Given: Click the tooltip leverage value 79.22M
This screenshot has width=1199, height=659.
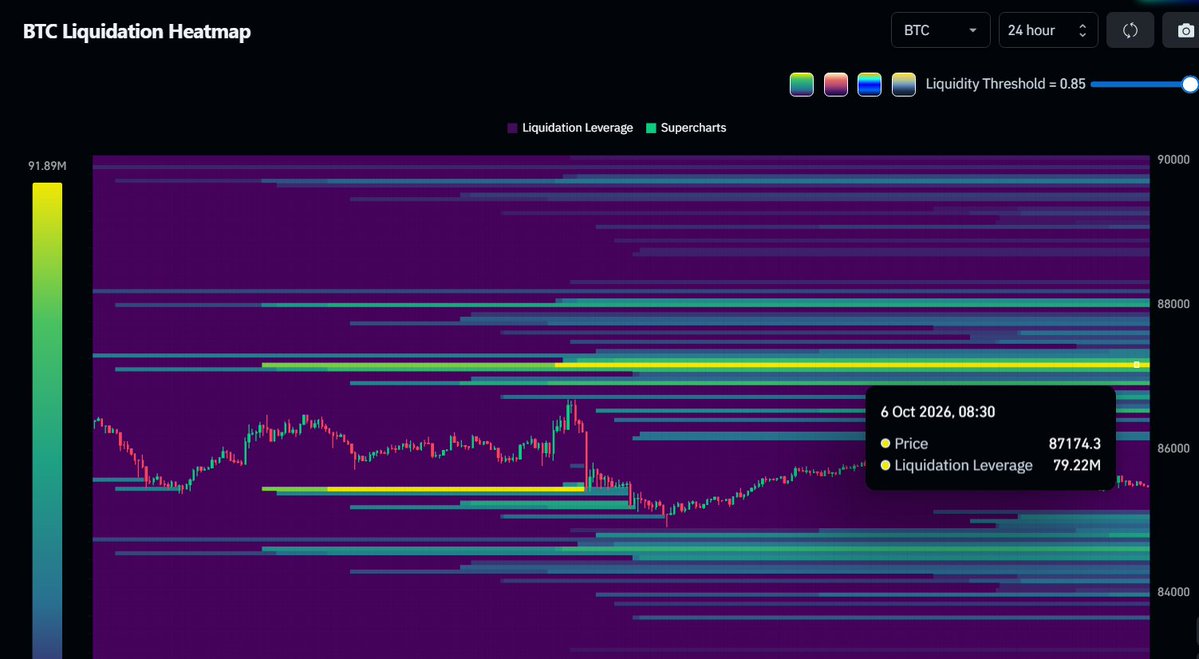Looking at the screenshot, I should pyautogui.click(x=1077, y=465).
